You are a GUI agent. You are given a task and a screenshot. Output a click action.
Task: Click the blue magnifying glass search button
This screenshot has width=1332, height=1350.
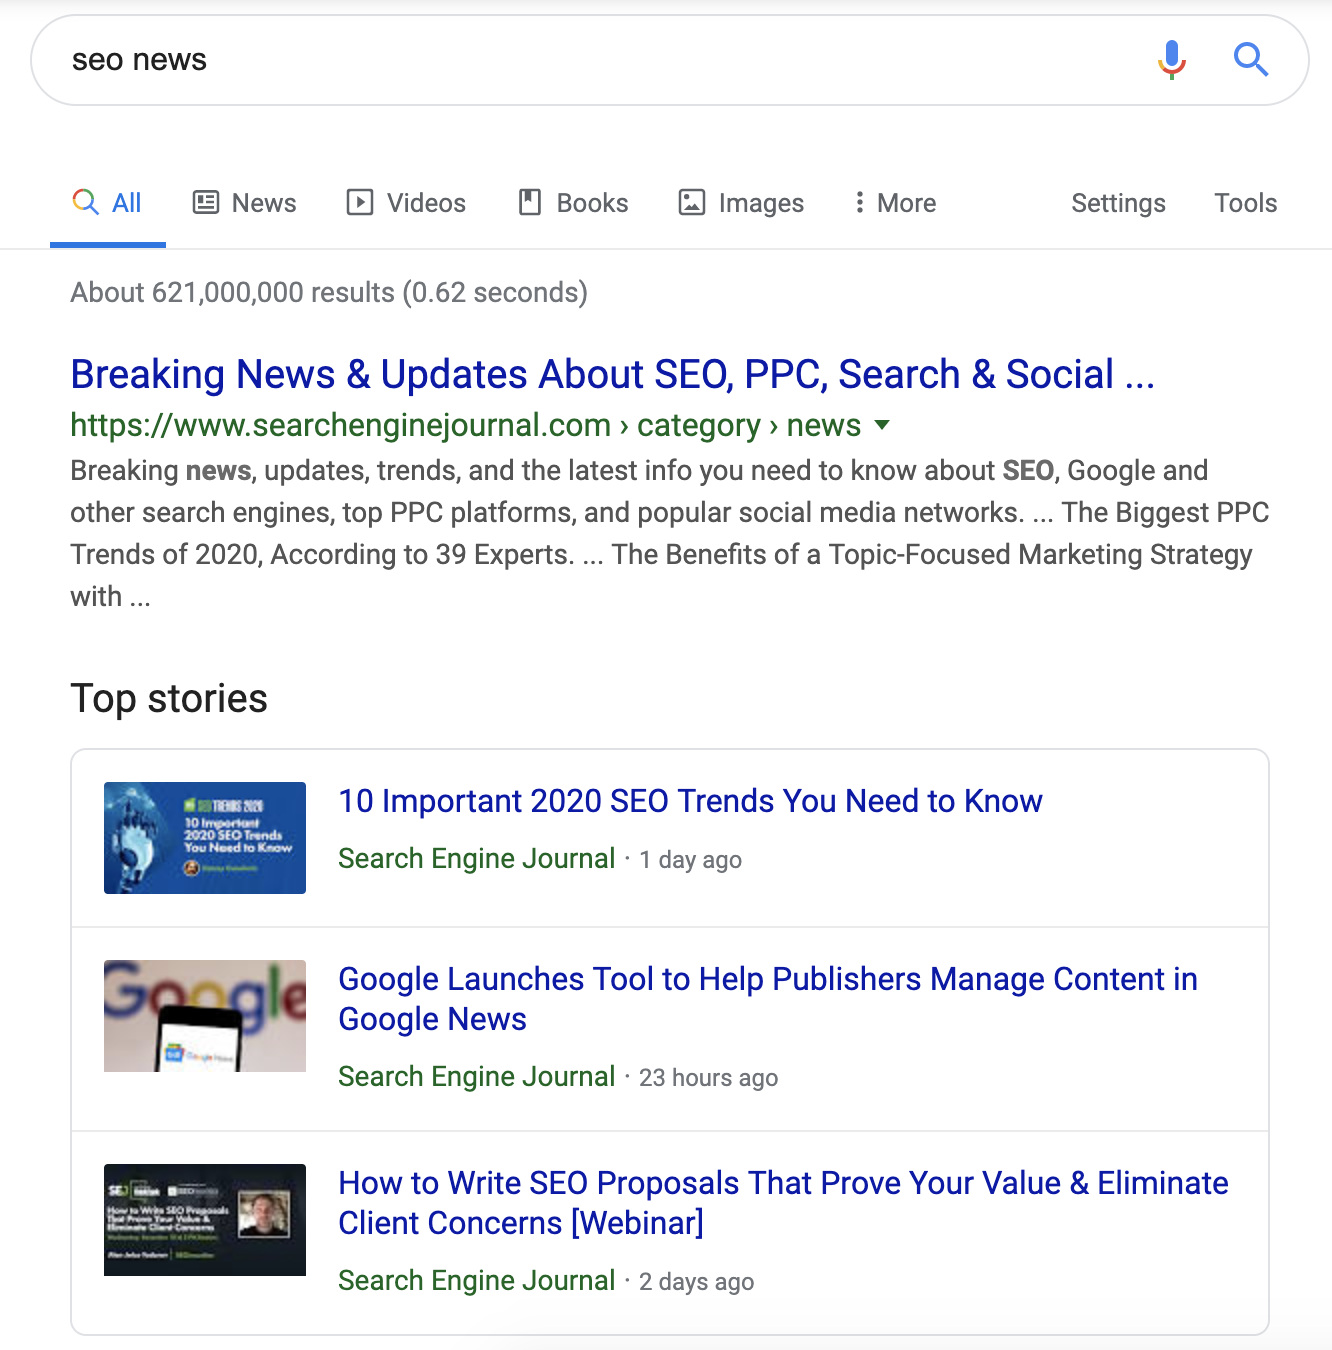(1250, 60)
